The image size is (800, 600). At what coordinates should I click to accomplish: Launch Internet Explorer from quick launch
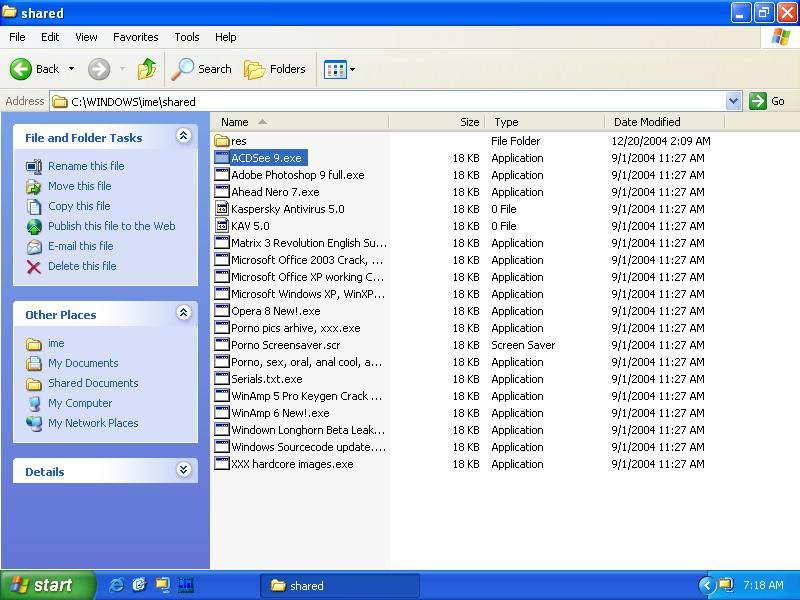[116, 585]
